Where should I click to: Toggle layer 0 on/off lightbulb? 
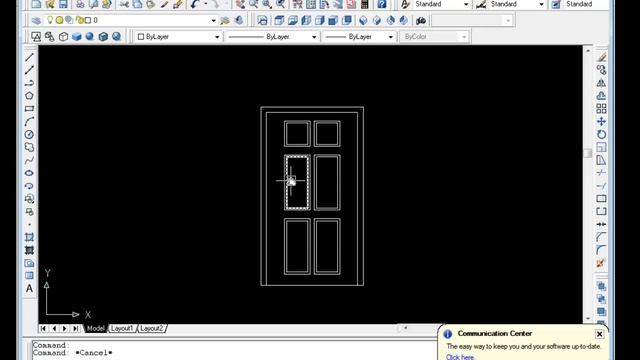click(50, 20)
